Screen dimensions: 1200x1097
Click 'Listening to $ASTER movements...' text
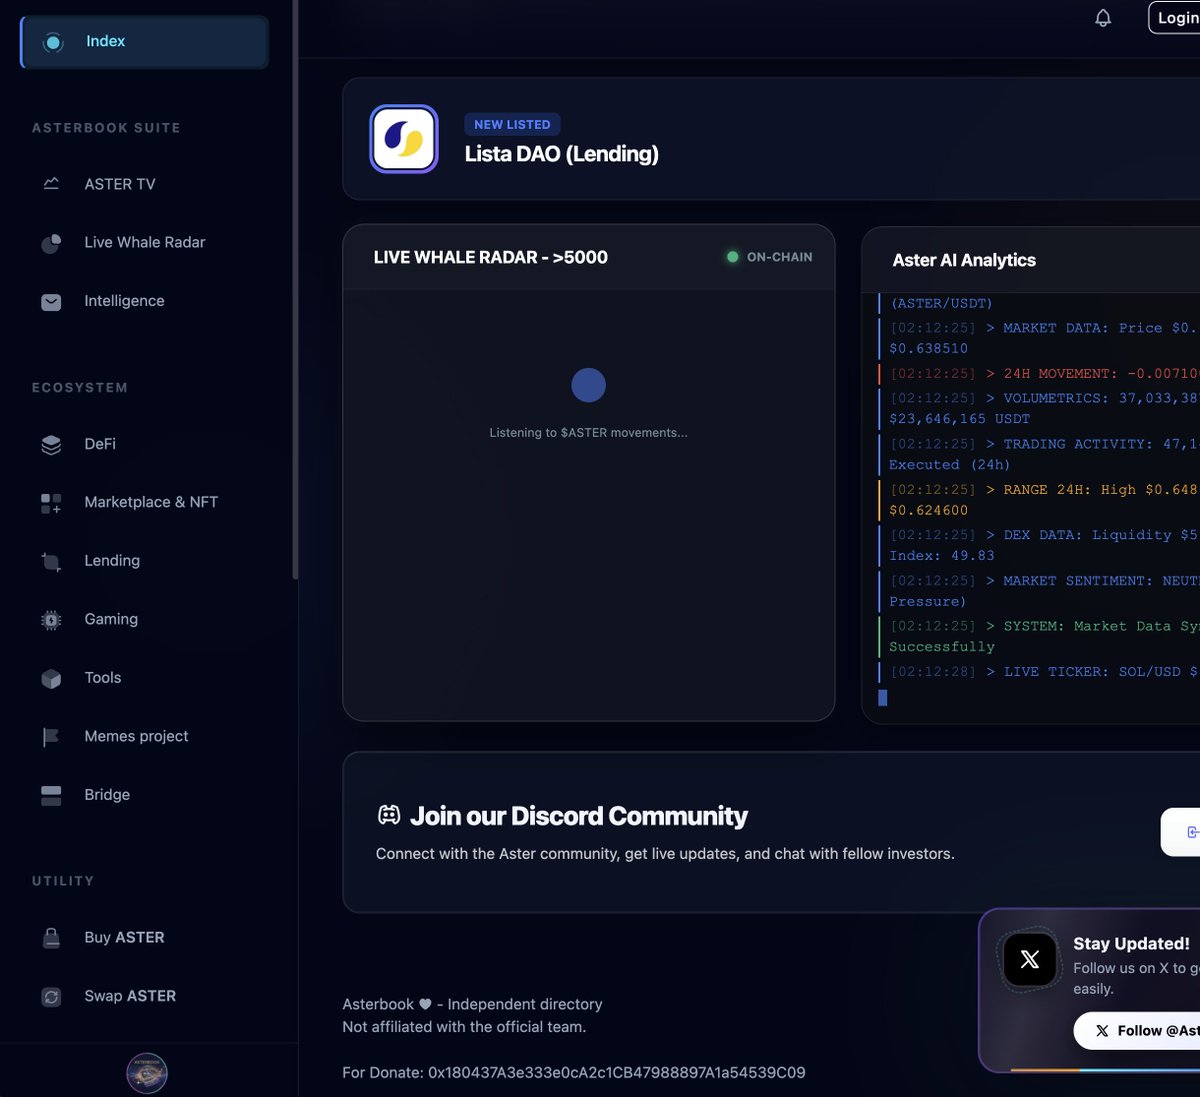pyautogui.click(x=588, y=433)
